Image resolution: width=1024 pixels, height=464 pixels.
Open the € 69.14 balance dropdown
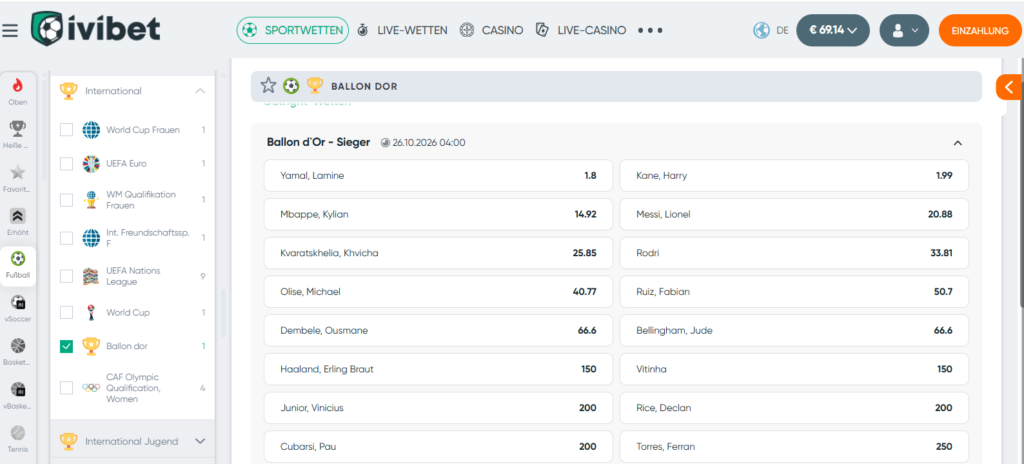(833, 30)
